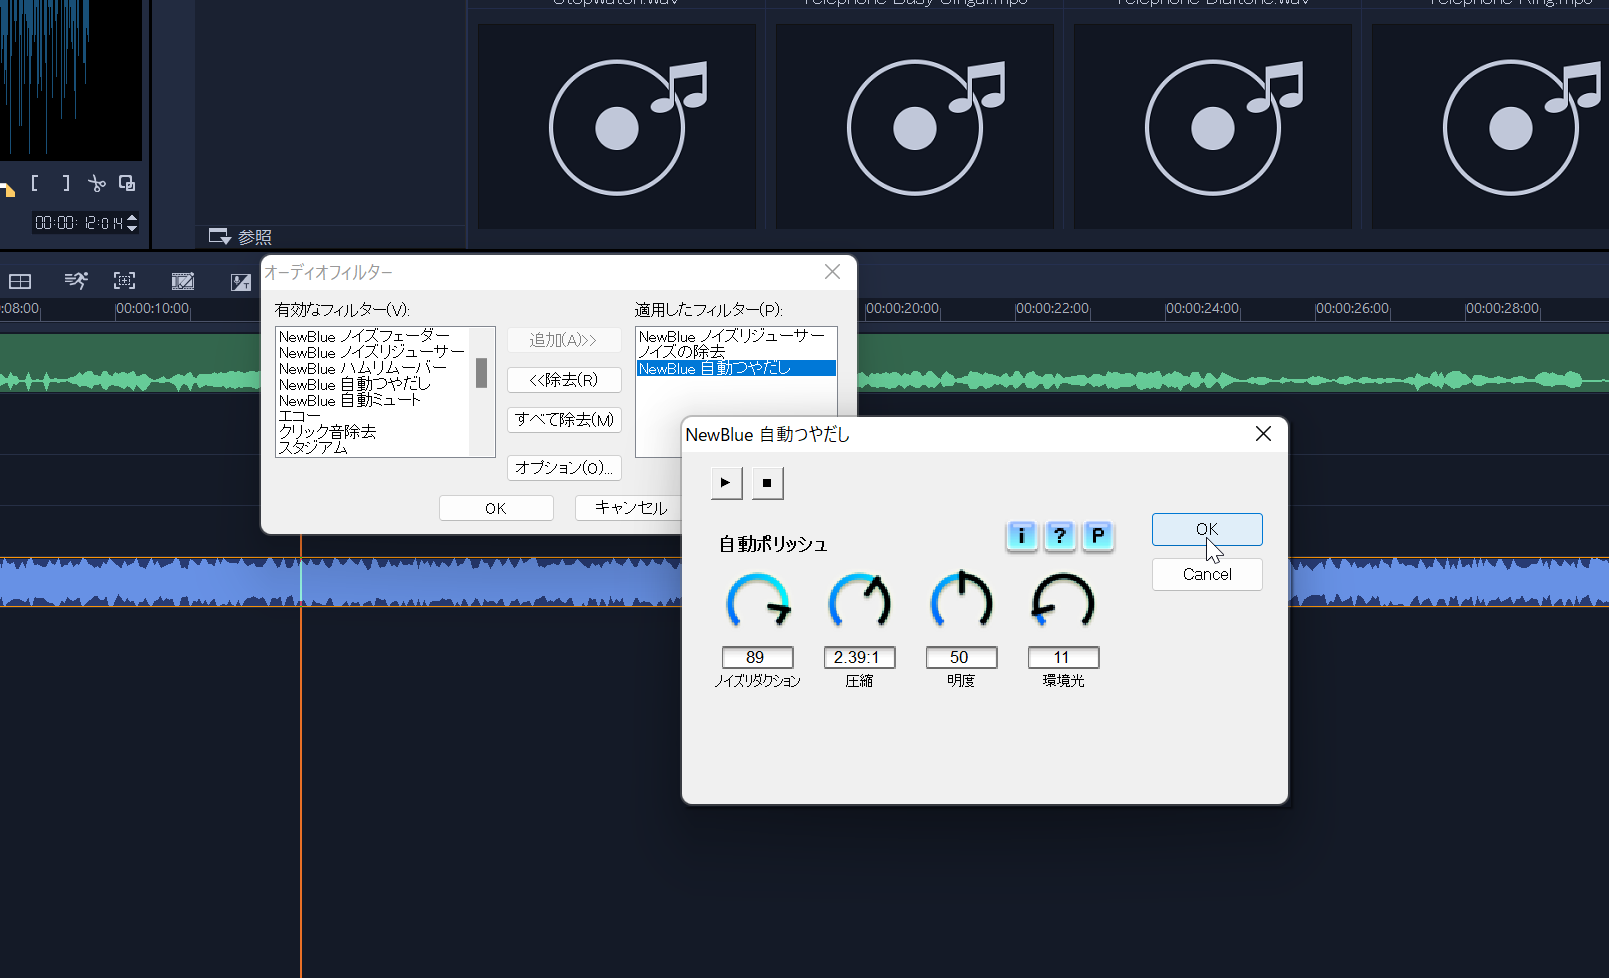Open the storyboard grid view icon
Image resolution: width=1609 pixels, height=978 pixels.
pos(20,281)
